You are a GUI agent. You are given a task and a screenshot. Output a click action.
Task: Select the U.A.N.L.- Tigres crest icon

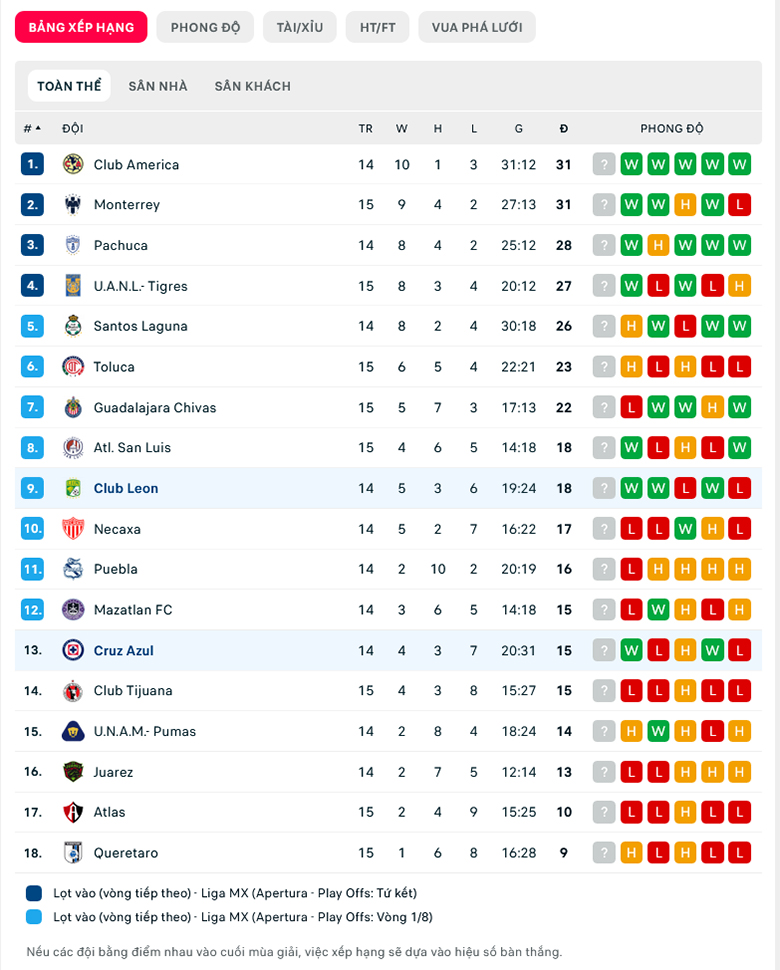tap(73, 286)
